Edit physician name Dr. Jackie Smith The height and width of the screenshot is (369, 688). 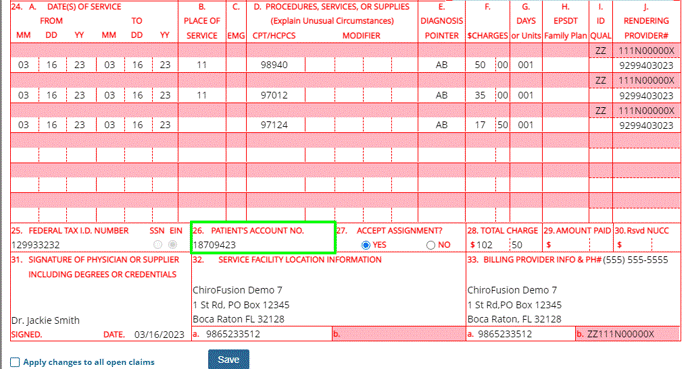coord(46,320)
